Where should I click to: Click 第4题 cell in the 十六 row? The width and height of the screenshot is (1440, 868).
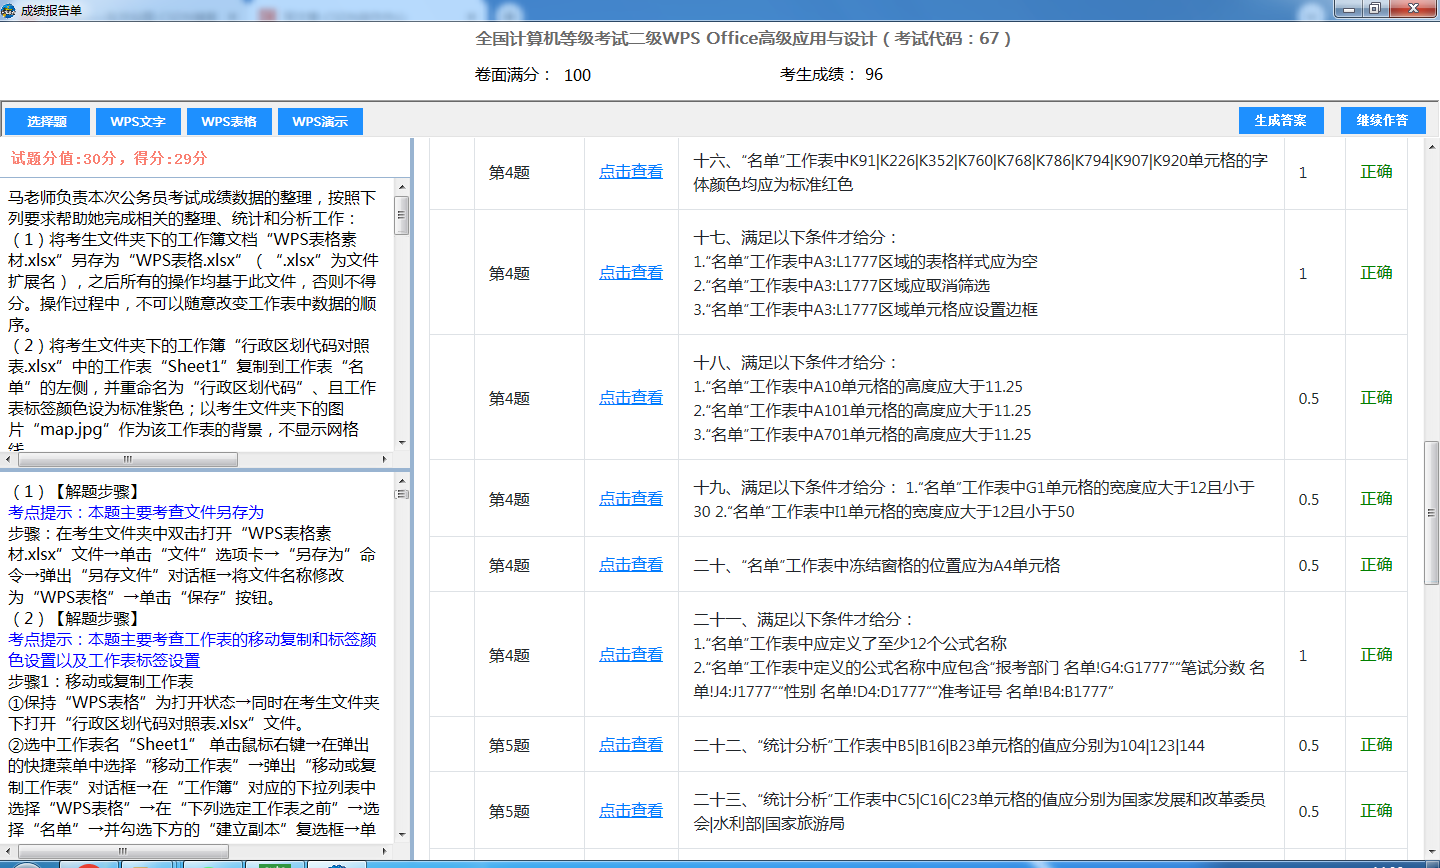tap(509, 173)
